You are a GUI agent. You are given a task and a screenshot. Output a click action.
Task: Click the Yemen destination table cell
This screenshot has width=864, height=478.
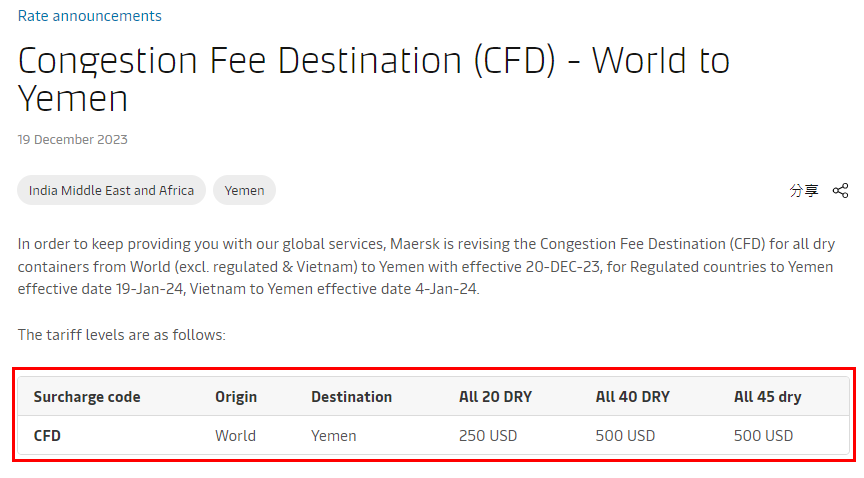[x=333, y=436]
